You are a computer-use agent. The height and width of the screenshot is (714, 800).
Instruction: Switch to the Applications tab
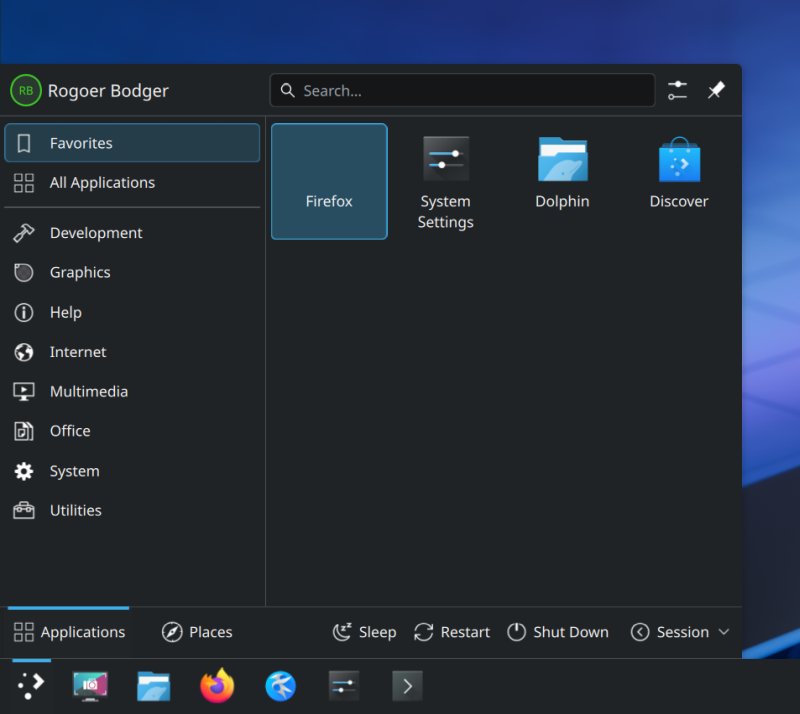69,632
